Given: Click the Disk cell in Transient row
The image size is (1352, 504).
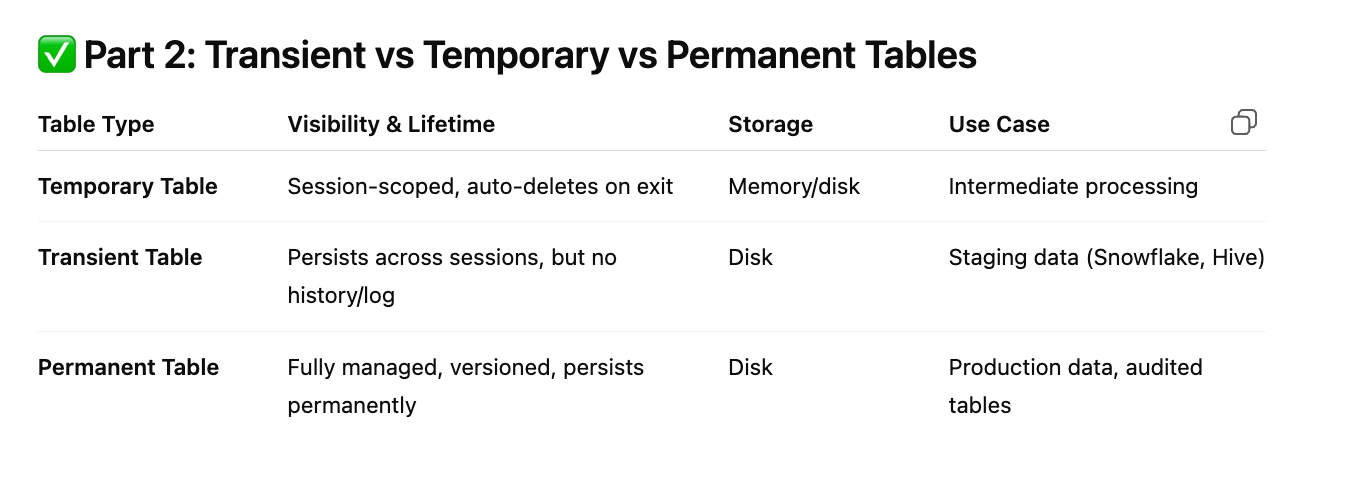Looking at the screenshot, I should pyautogui.click(x=750, y=258).
